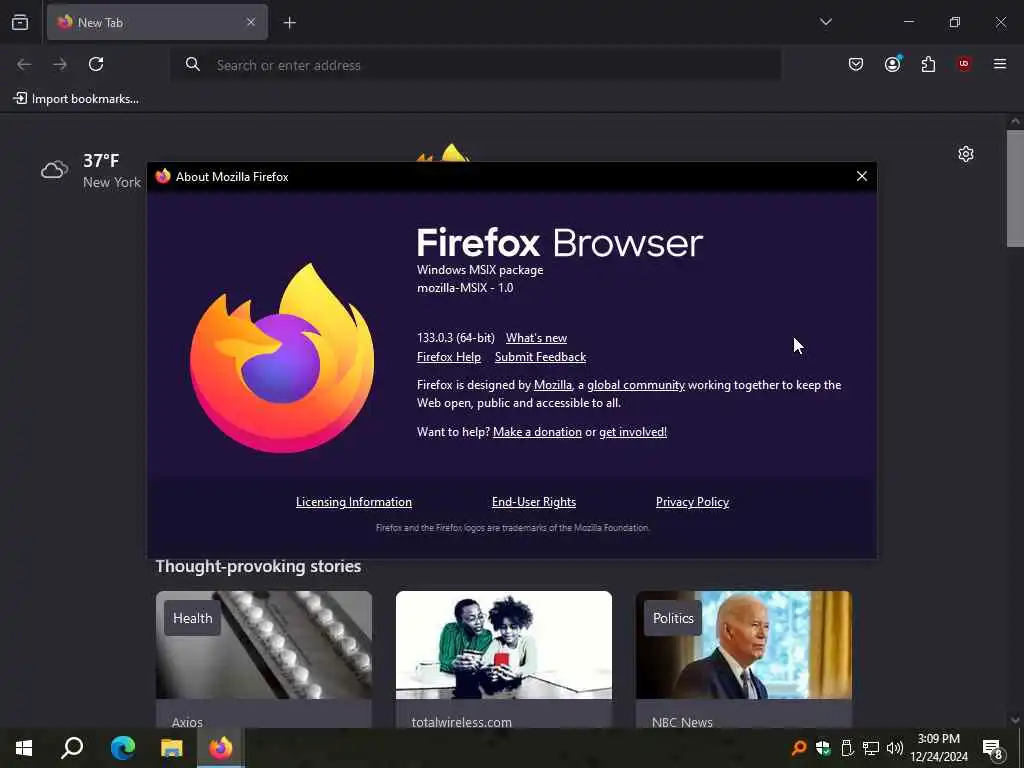This screenshot has width=1024, height=768.
Task: Click the 133.0.3 (64-bit) version text
Action: 456,338
